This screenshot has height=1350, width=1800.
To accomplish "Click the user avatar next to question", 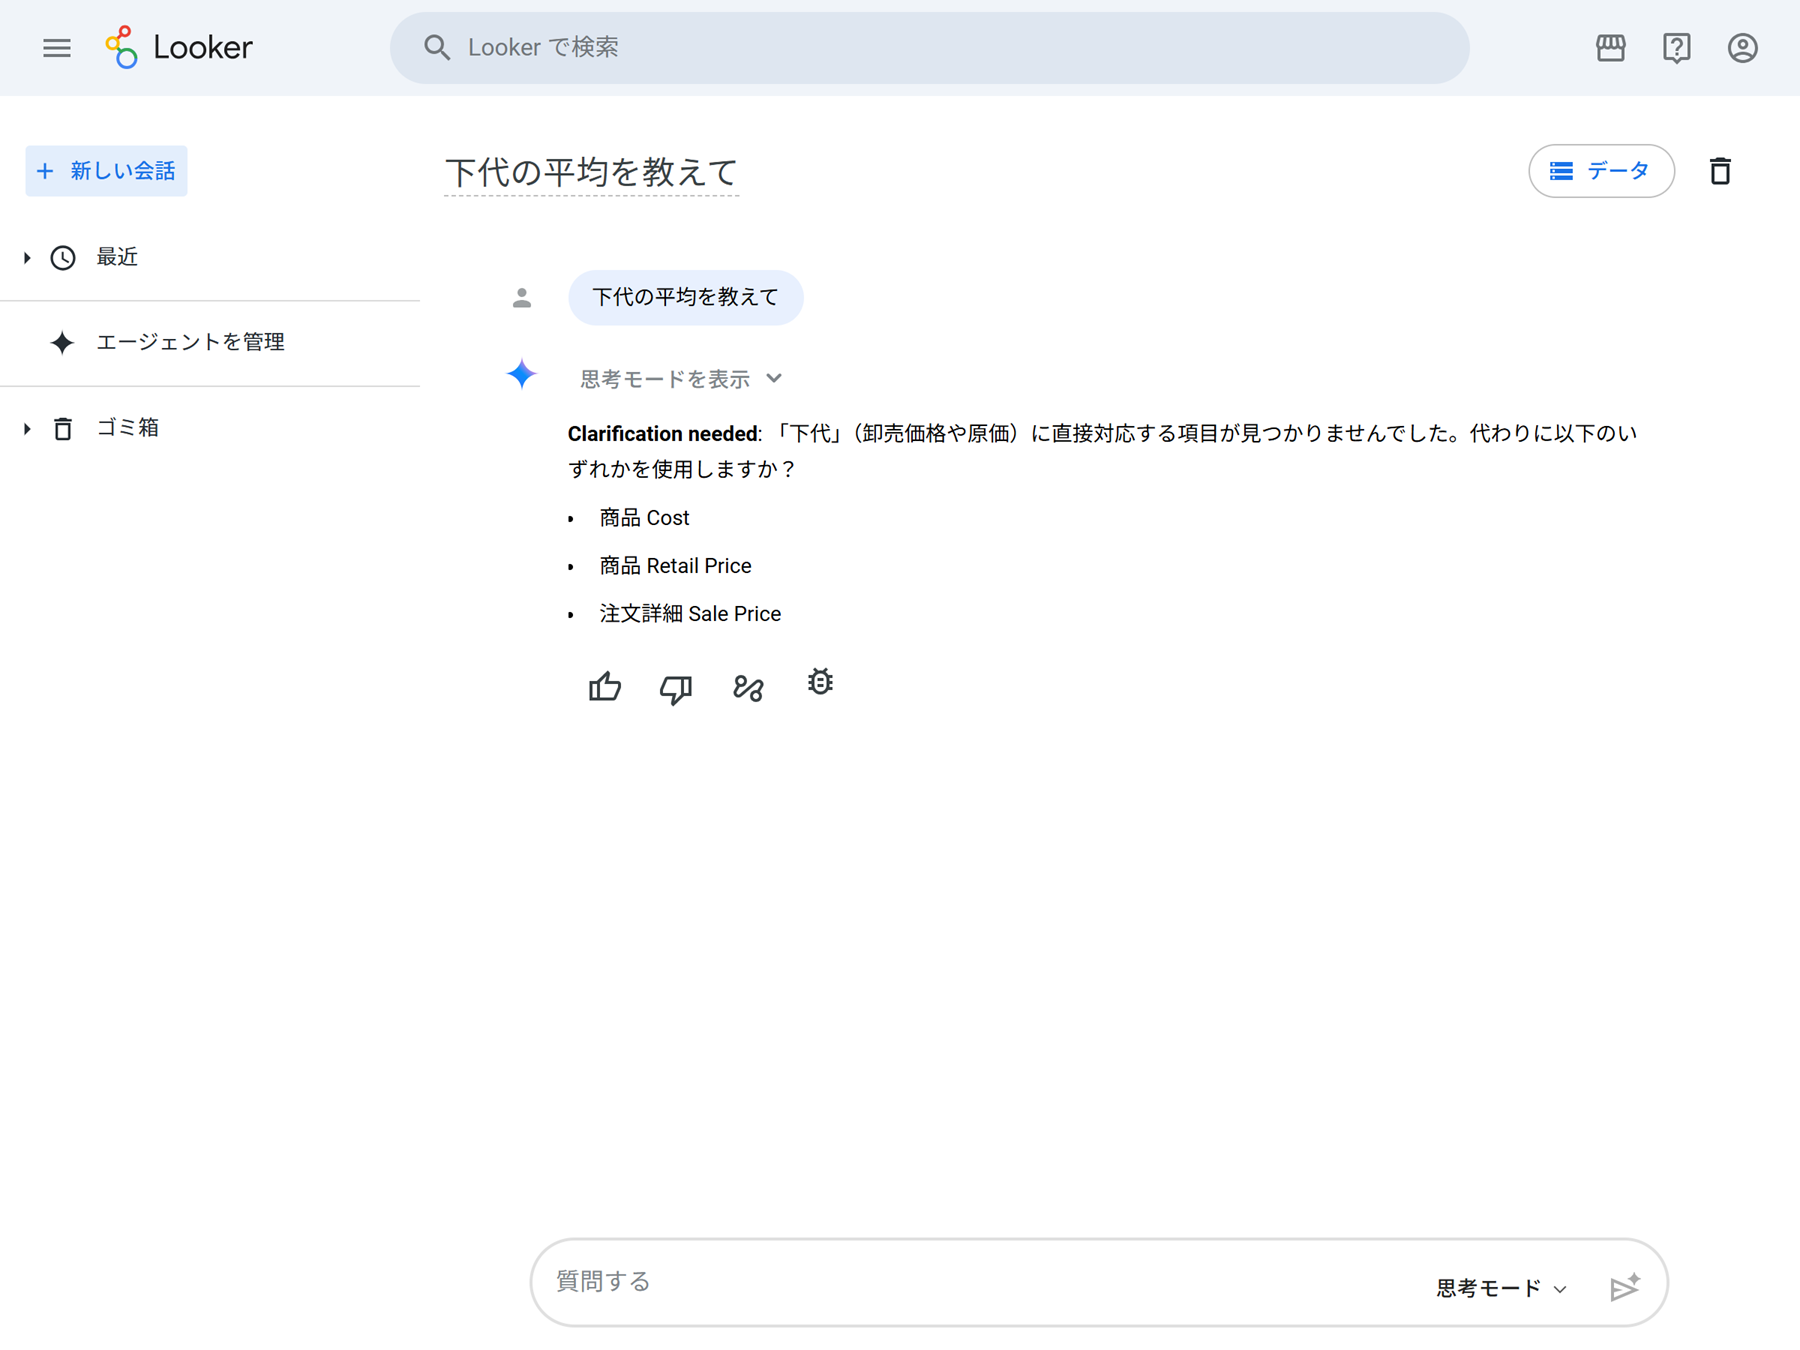I will [522, 298].
